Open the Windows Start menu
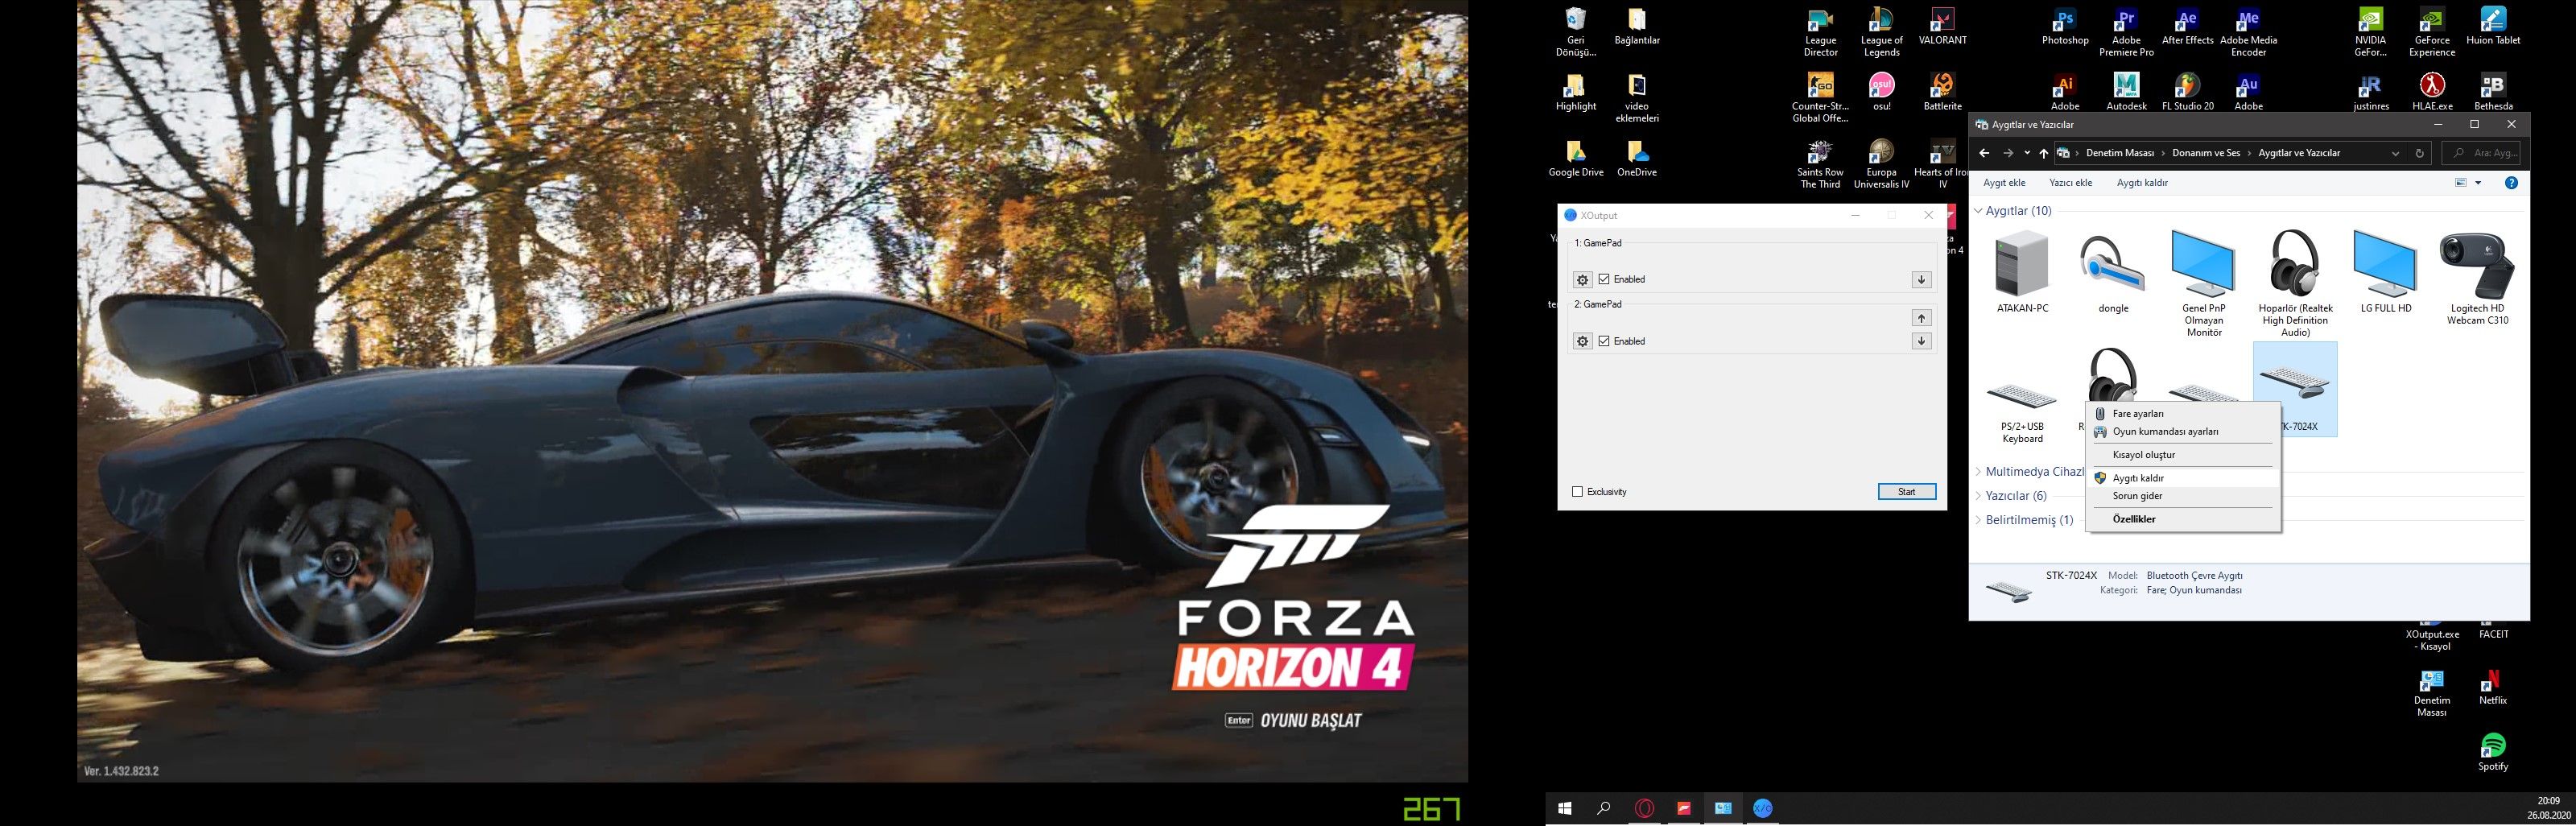The image size is (2576, 826). point(1565,809)
